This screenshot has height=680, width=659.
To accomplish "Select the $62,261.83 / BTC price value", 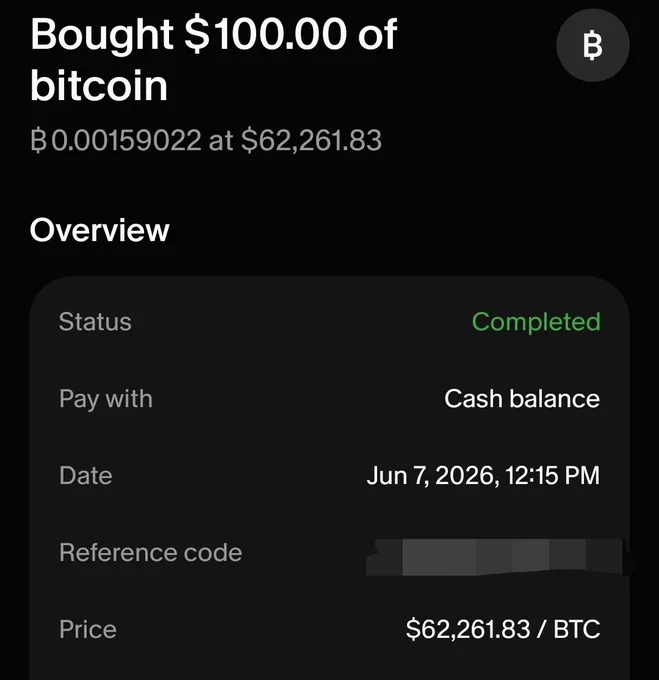I will (503, 629).
